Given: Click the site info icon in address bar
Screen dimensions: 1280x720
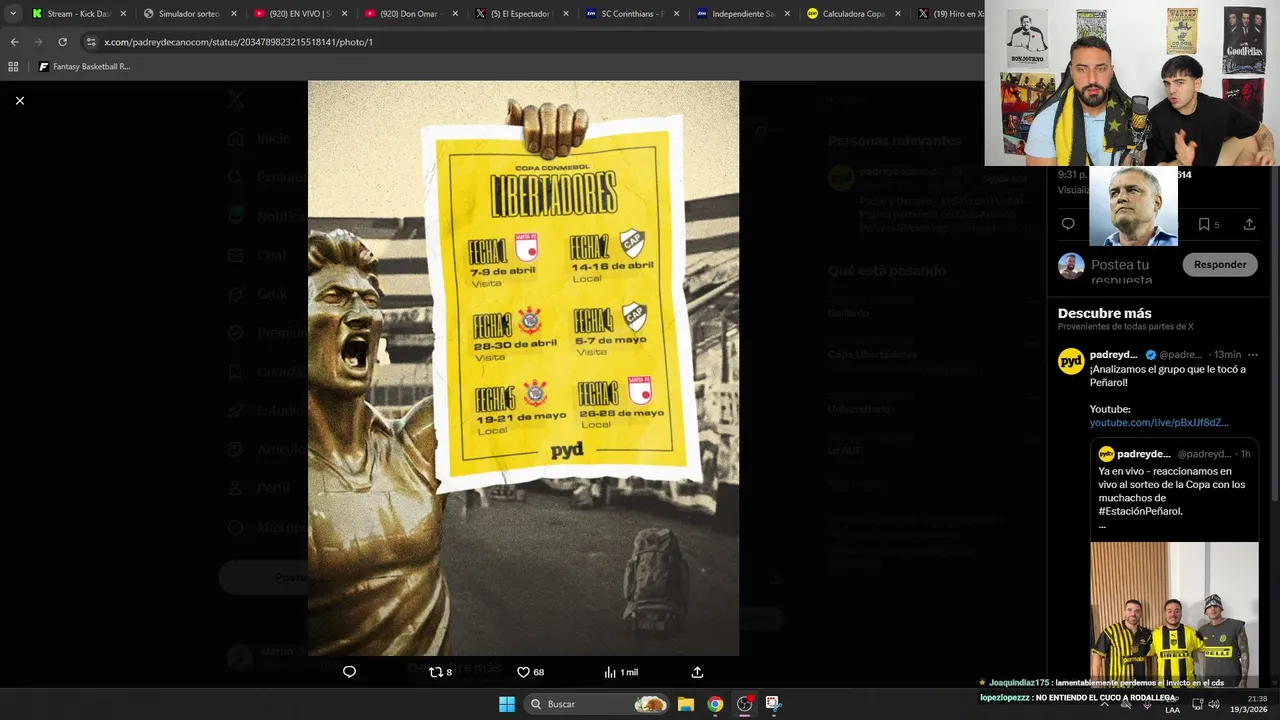Looking at the screenshot, I should tap(91, 42).
